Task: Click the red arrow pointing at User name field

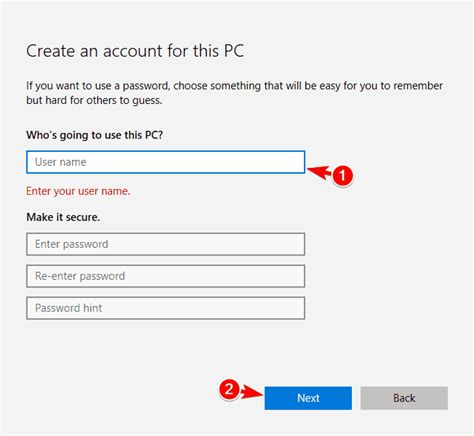Action: (x=319, y=172)
